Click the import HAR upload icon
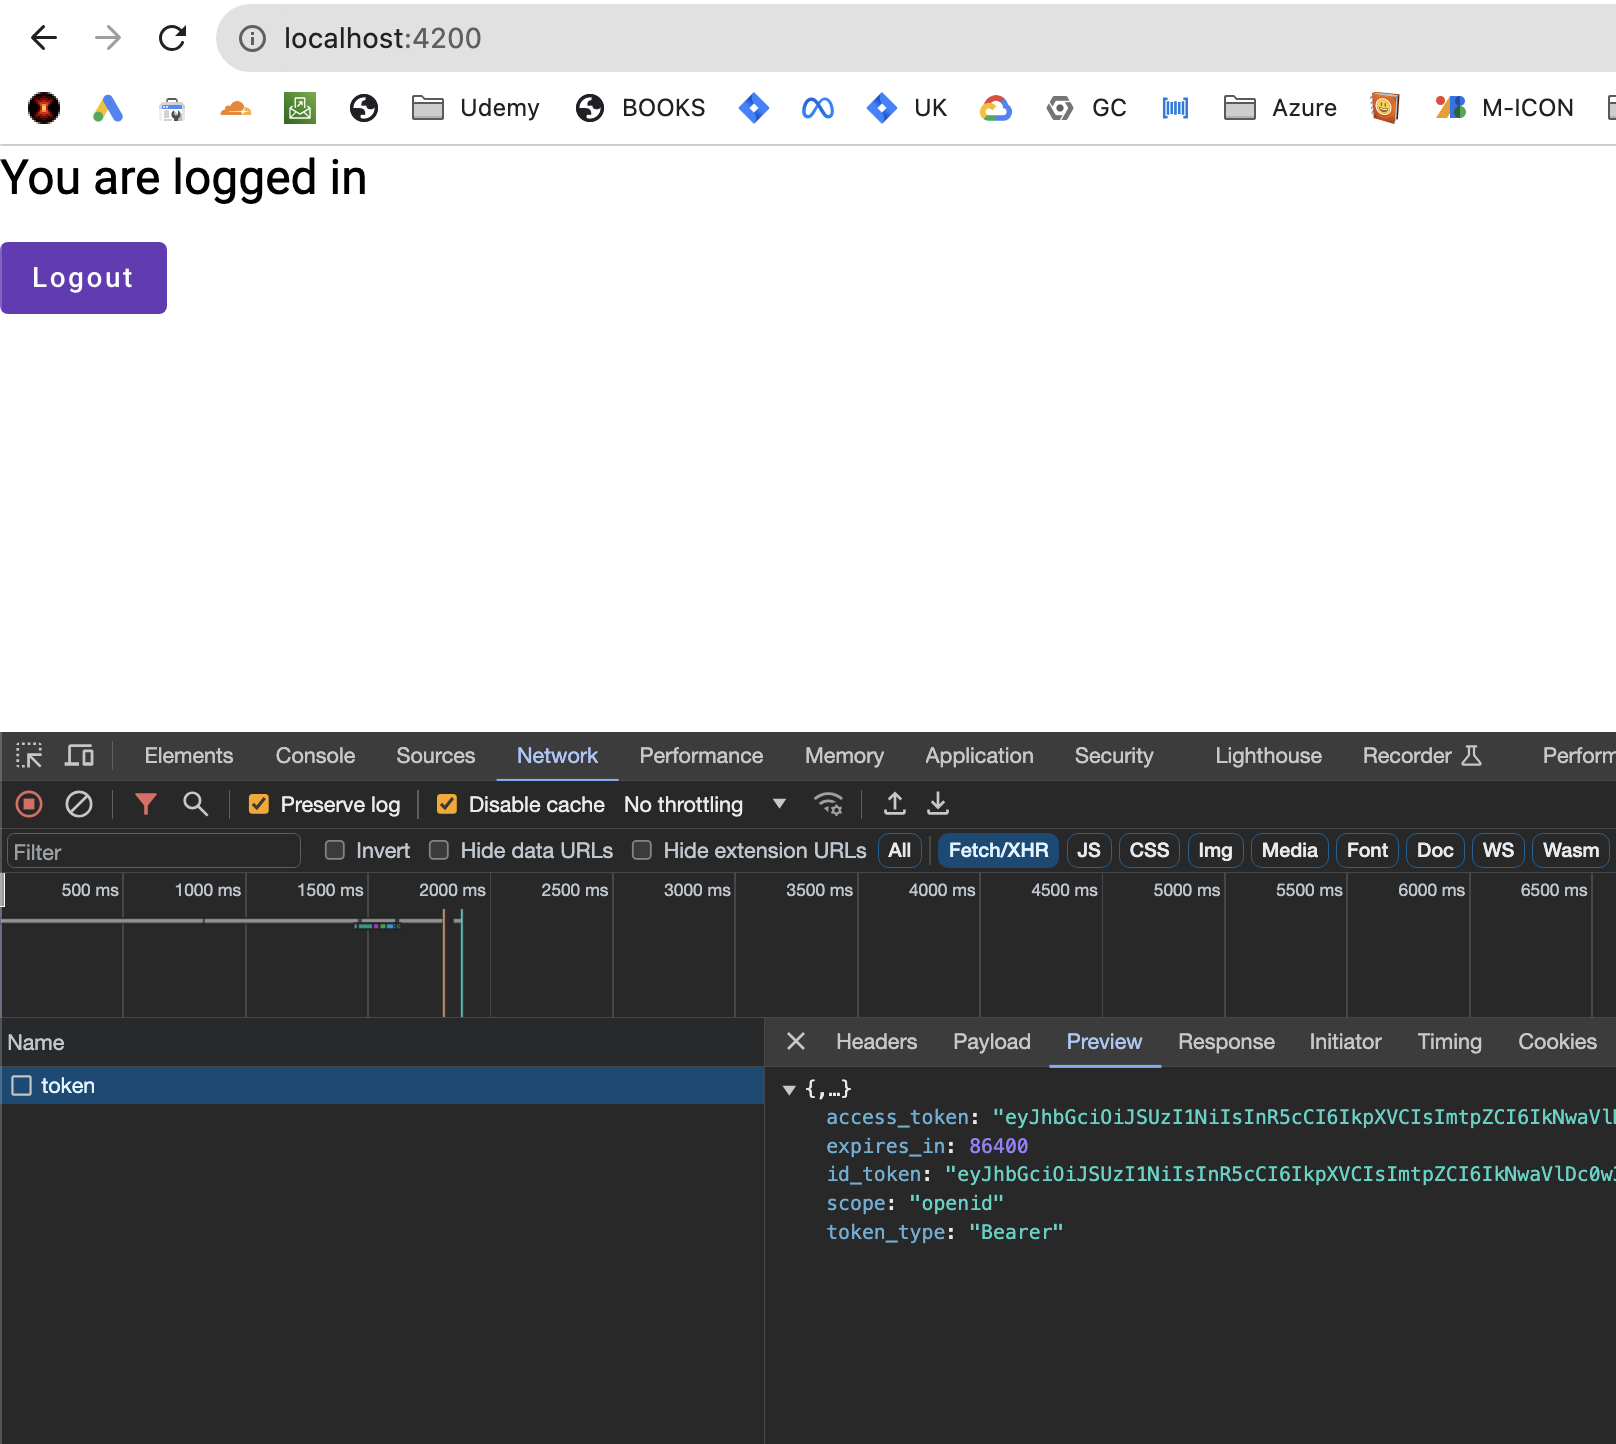 pos(895,804)
